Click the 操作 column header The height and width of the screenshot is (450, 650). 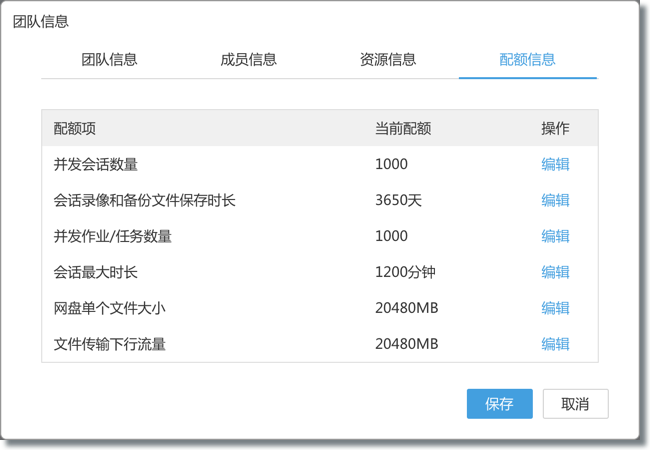pos(555,129)
